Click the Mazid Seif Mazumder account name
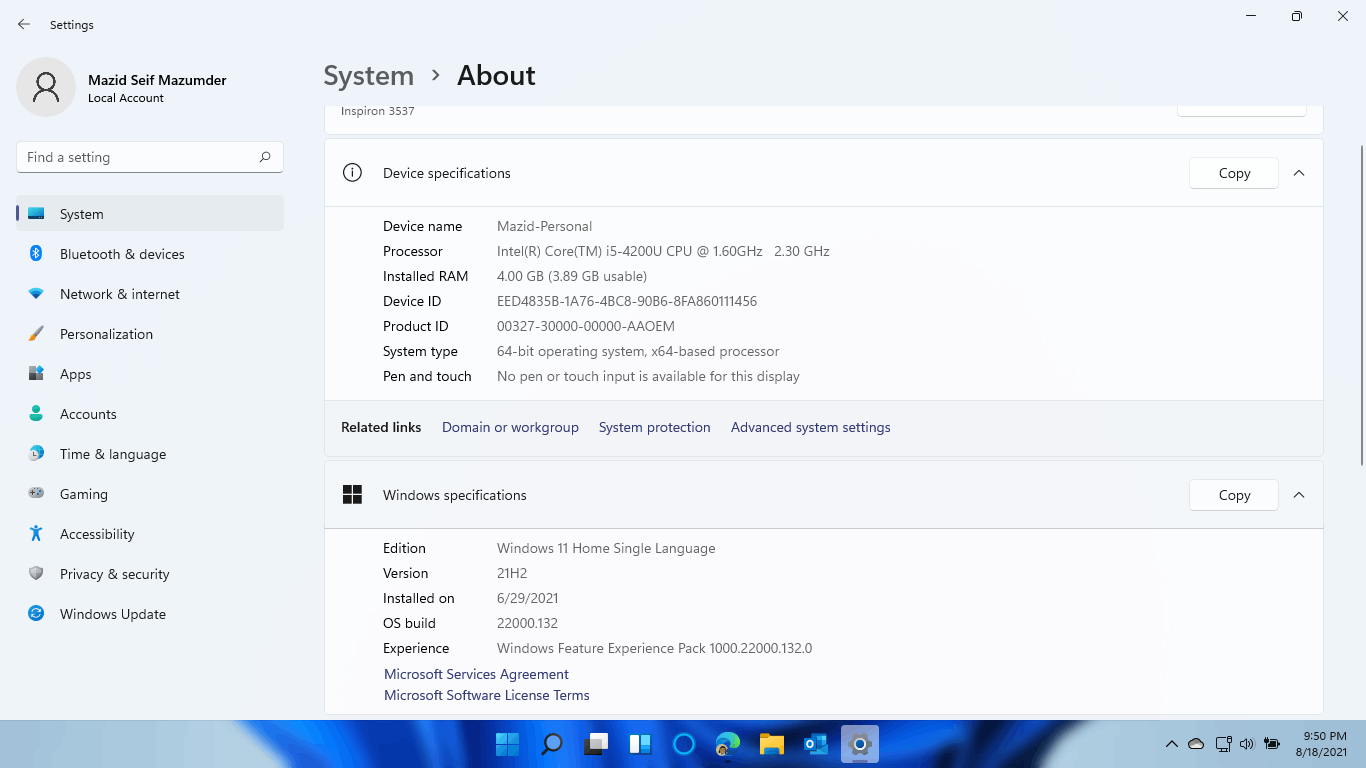Viewport: 1366px width, 768px height. coord(157,80)
